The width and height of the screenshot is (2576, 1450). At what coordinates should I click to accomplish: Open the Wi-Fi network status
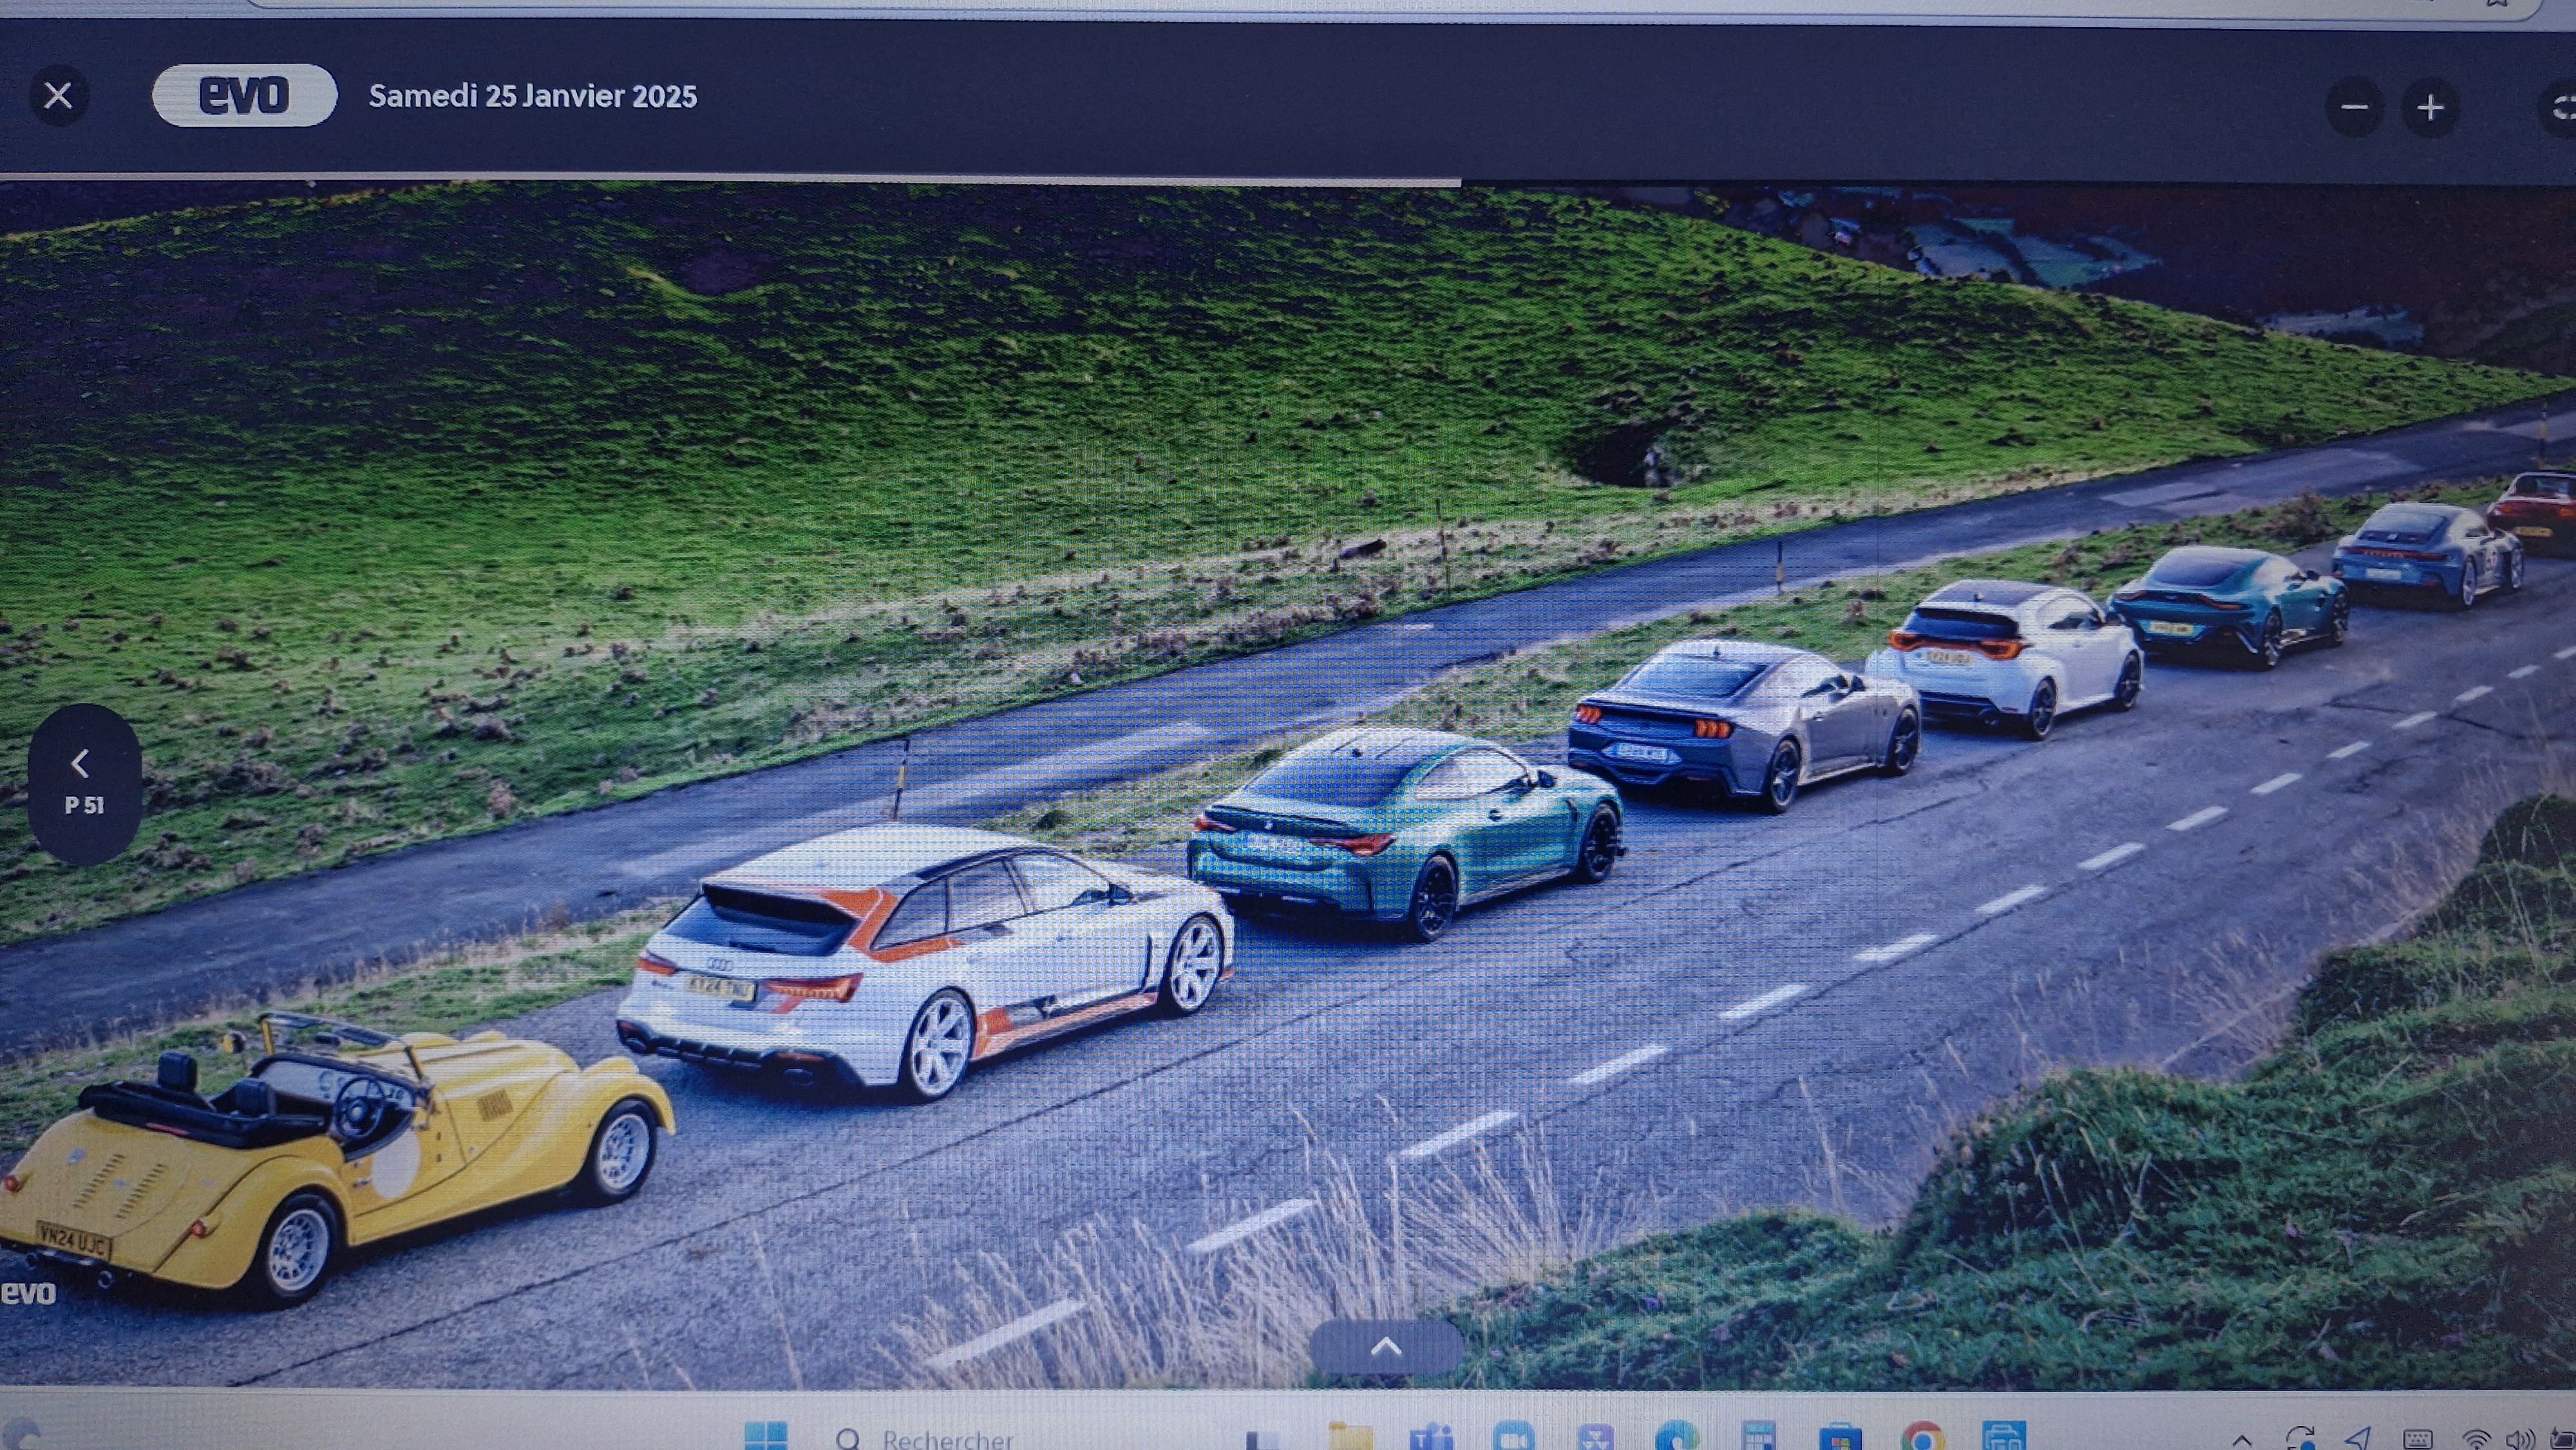(x=2476, y=1441)
